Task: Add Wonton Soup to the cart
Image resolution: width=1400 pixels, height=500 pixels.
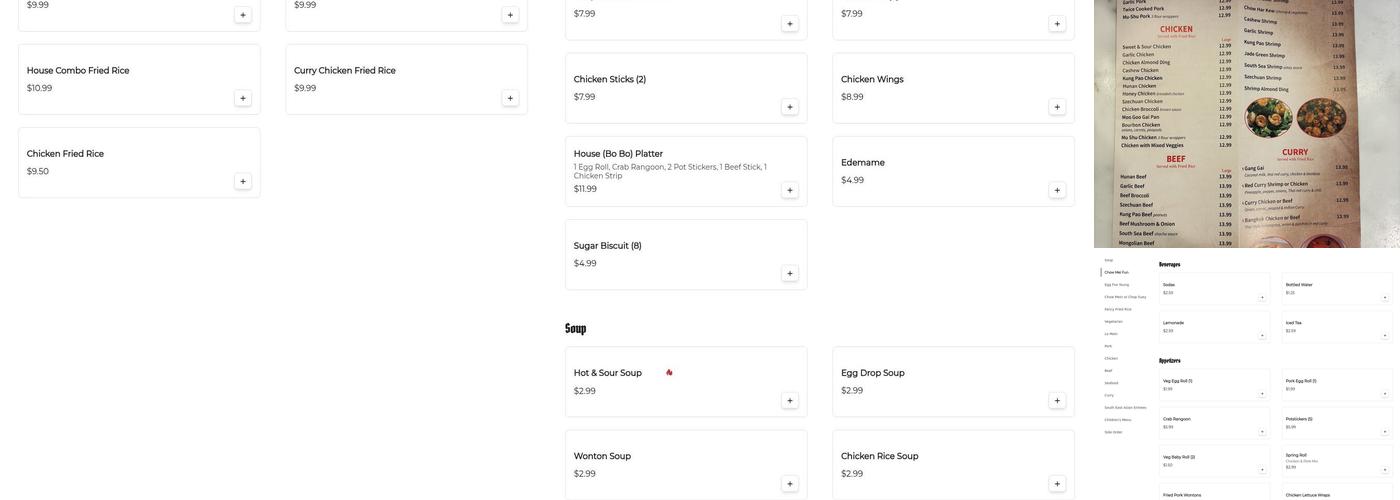Action: [x=790, y=484]
